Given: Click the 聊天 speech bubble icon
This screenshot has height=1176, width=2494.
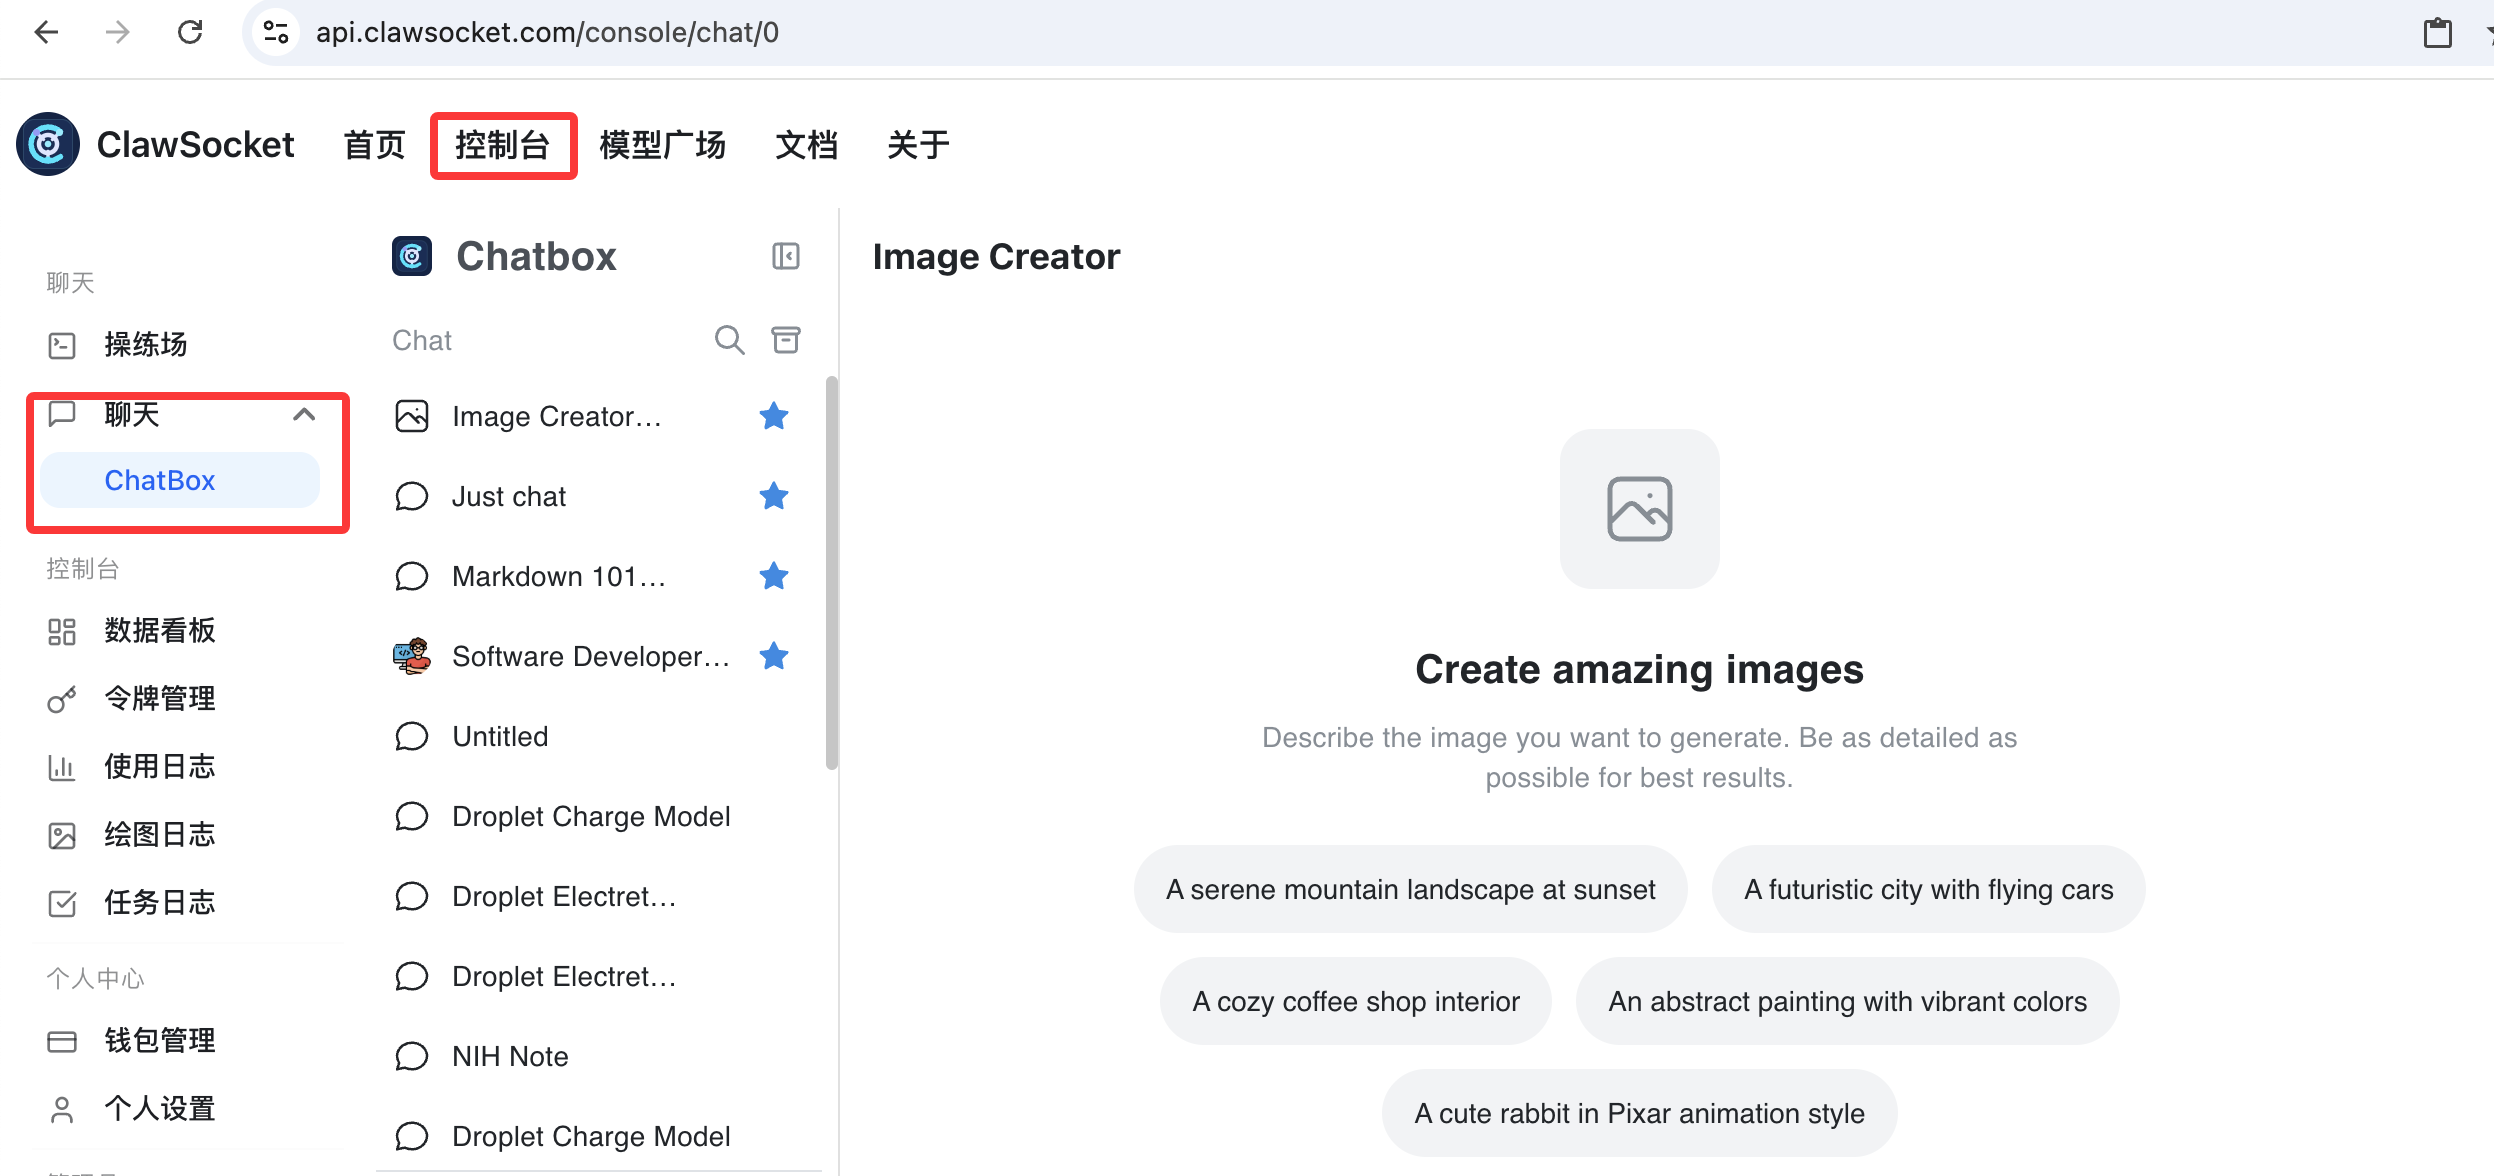Looking at the screenshot, I should 62,413.
